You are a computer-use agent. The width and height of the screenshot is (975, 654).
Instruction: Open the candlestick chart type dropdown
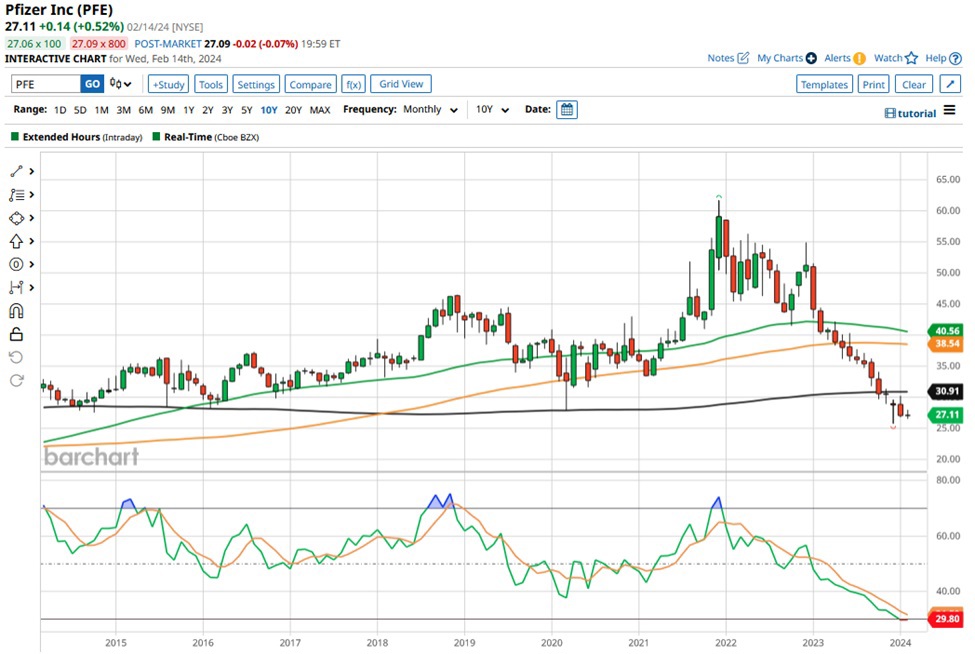point(121,83)
